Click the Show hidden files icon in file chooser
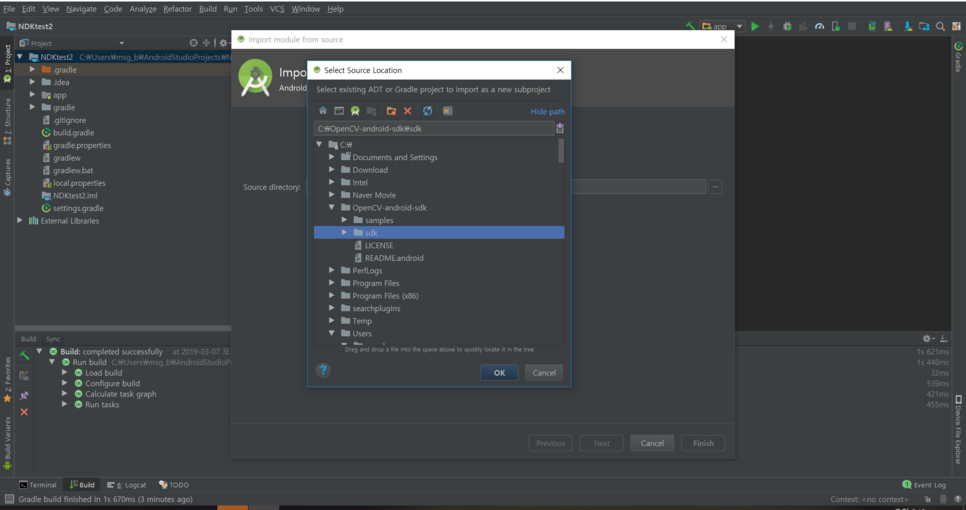This screenshot has height=510, width=966. [447, 111]
